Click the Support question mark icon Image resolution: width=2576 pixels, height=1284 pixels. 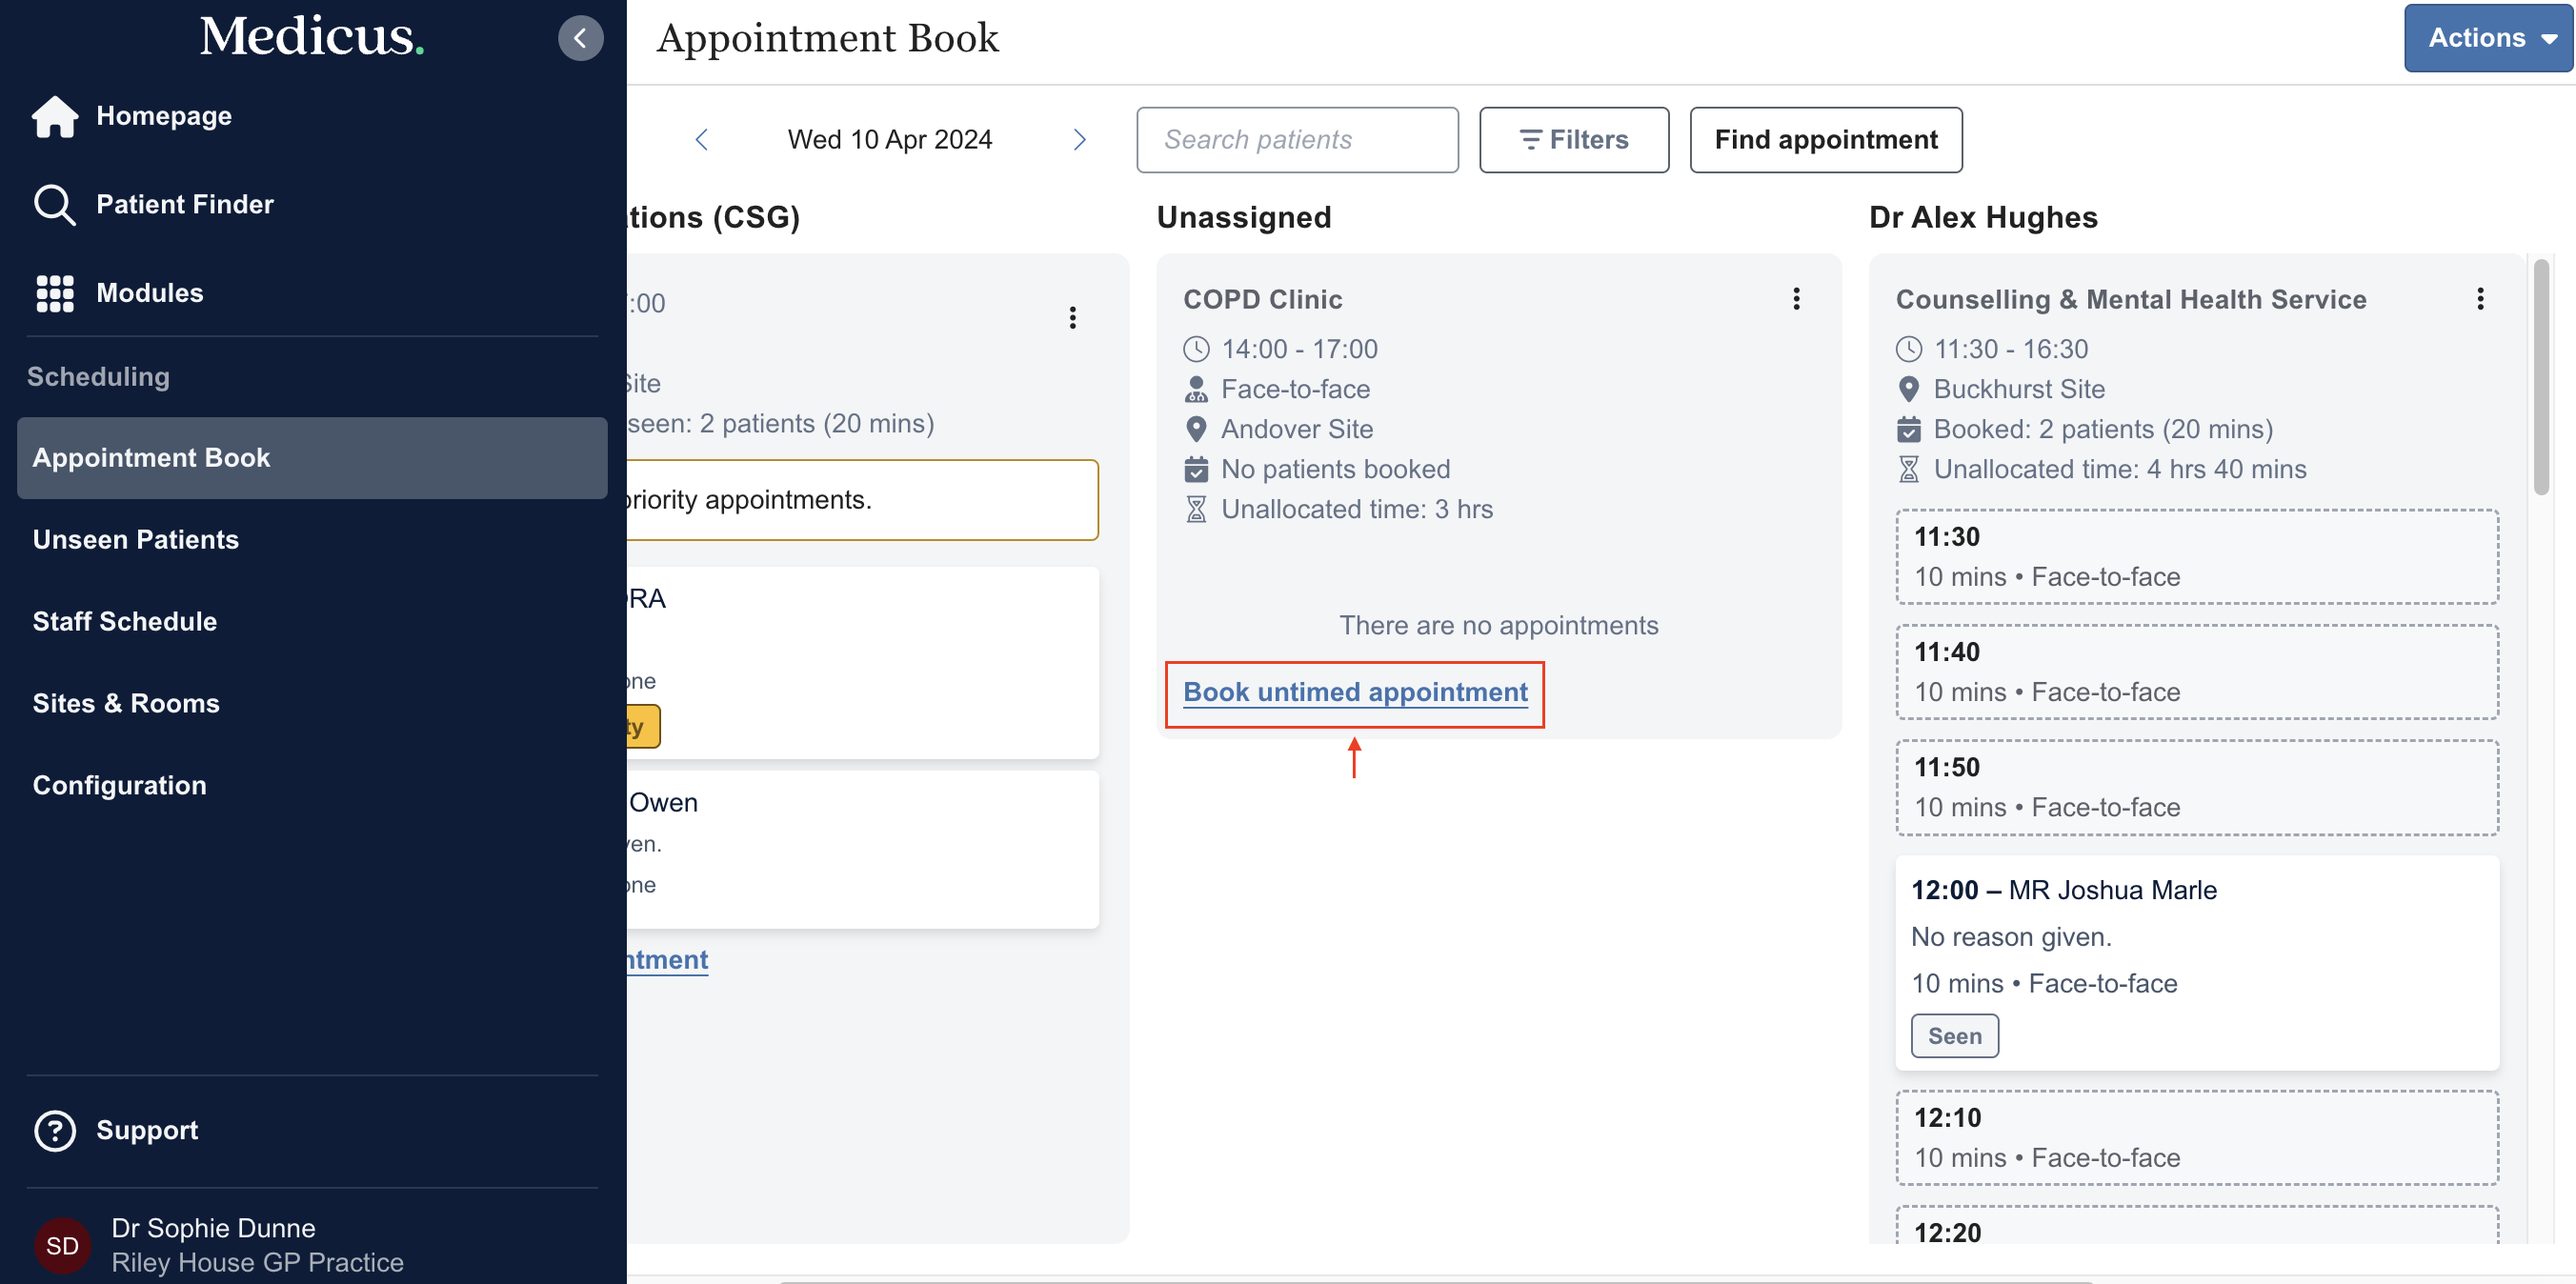[55, 1130]
